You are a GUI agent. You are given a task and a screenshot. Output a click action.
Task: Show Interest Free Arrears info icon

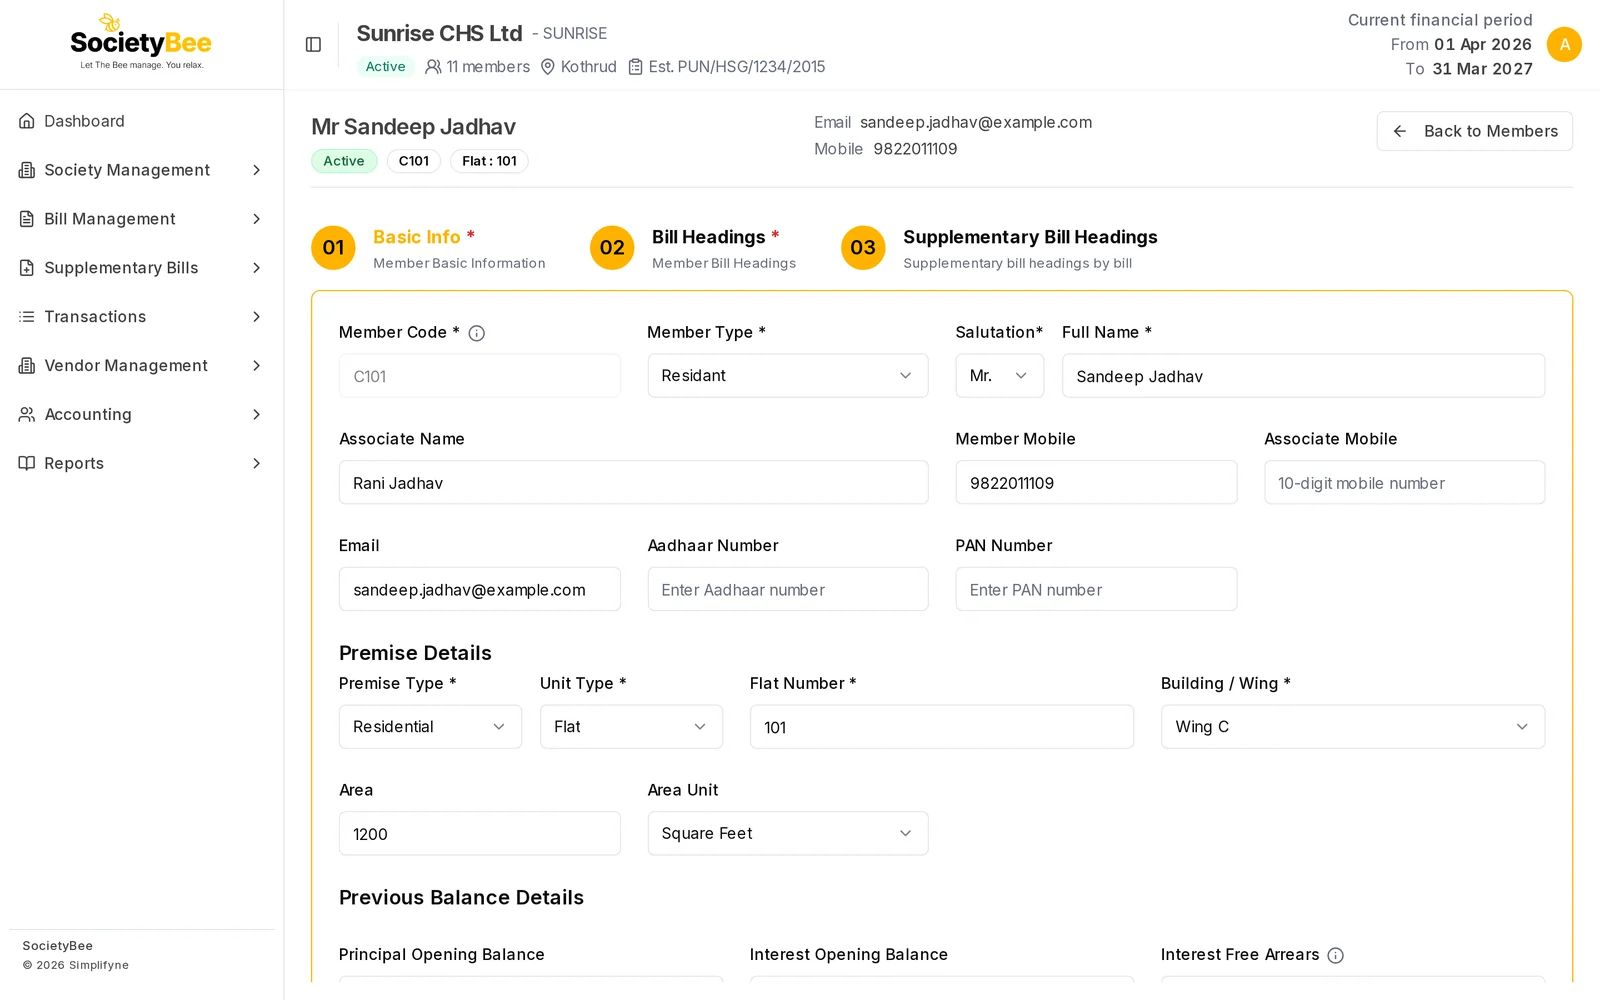pyautogui.click(x=1336, y=955)
